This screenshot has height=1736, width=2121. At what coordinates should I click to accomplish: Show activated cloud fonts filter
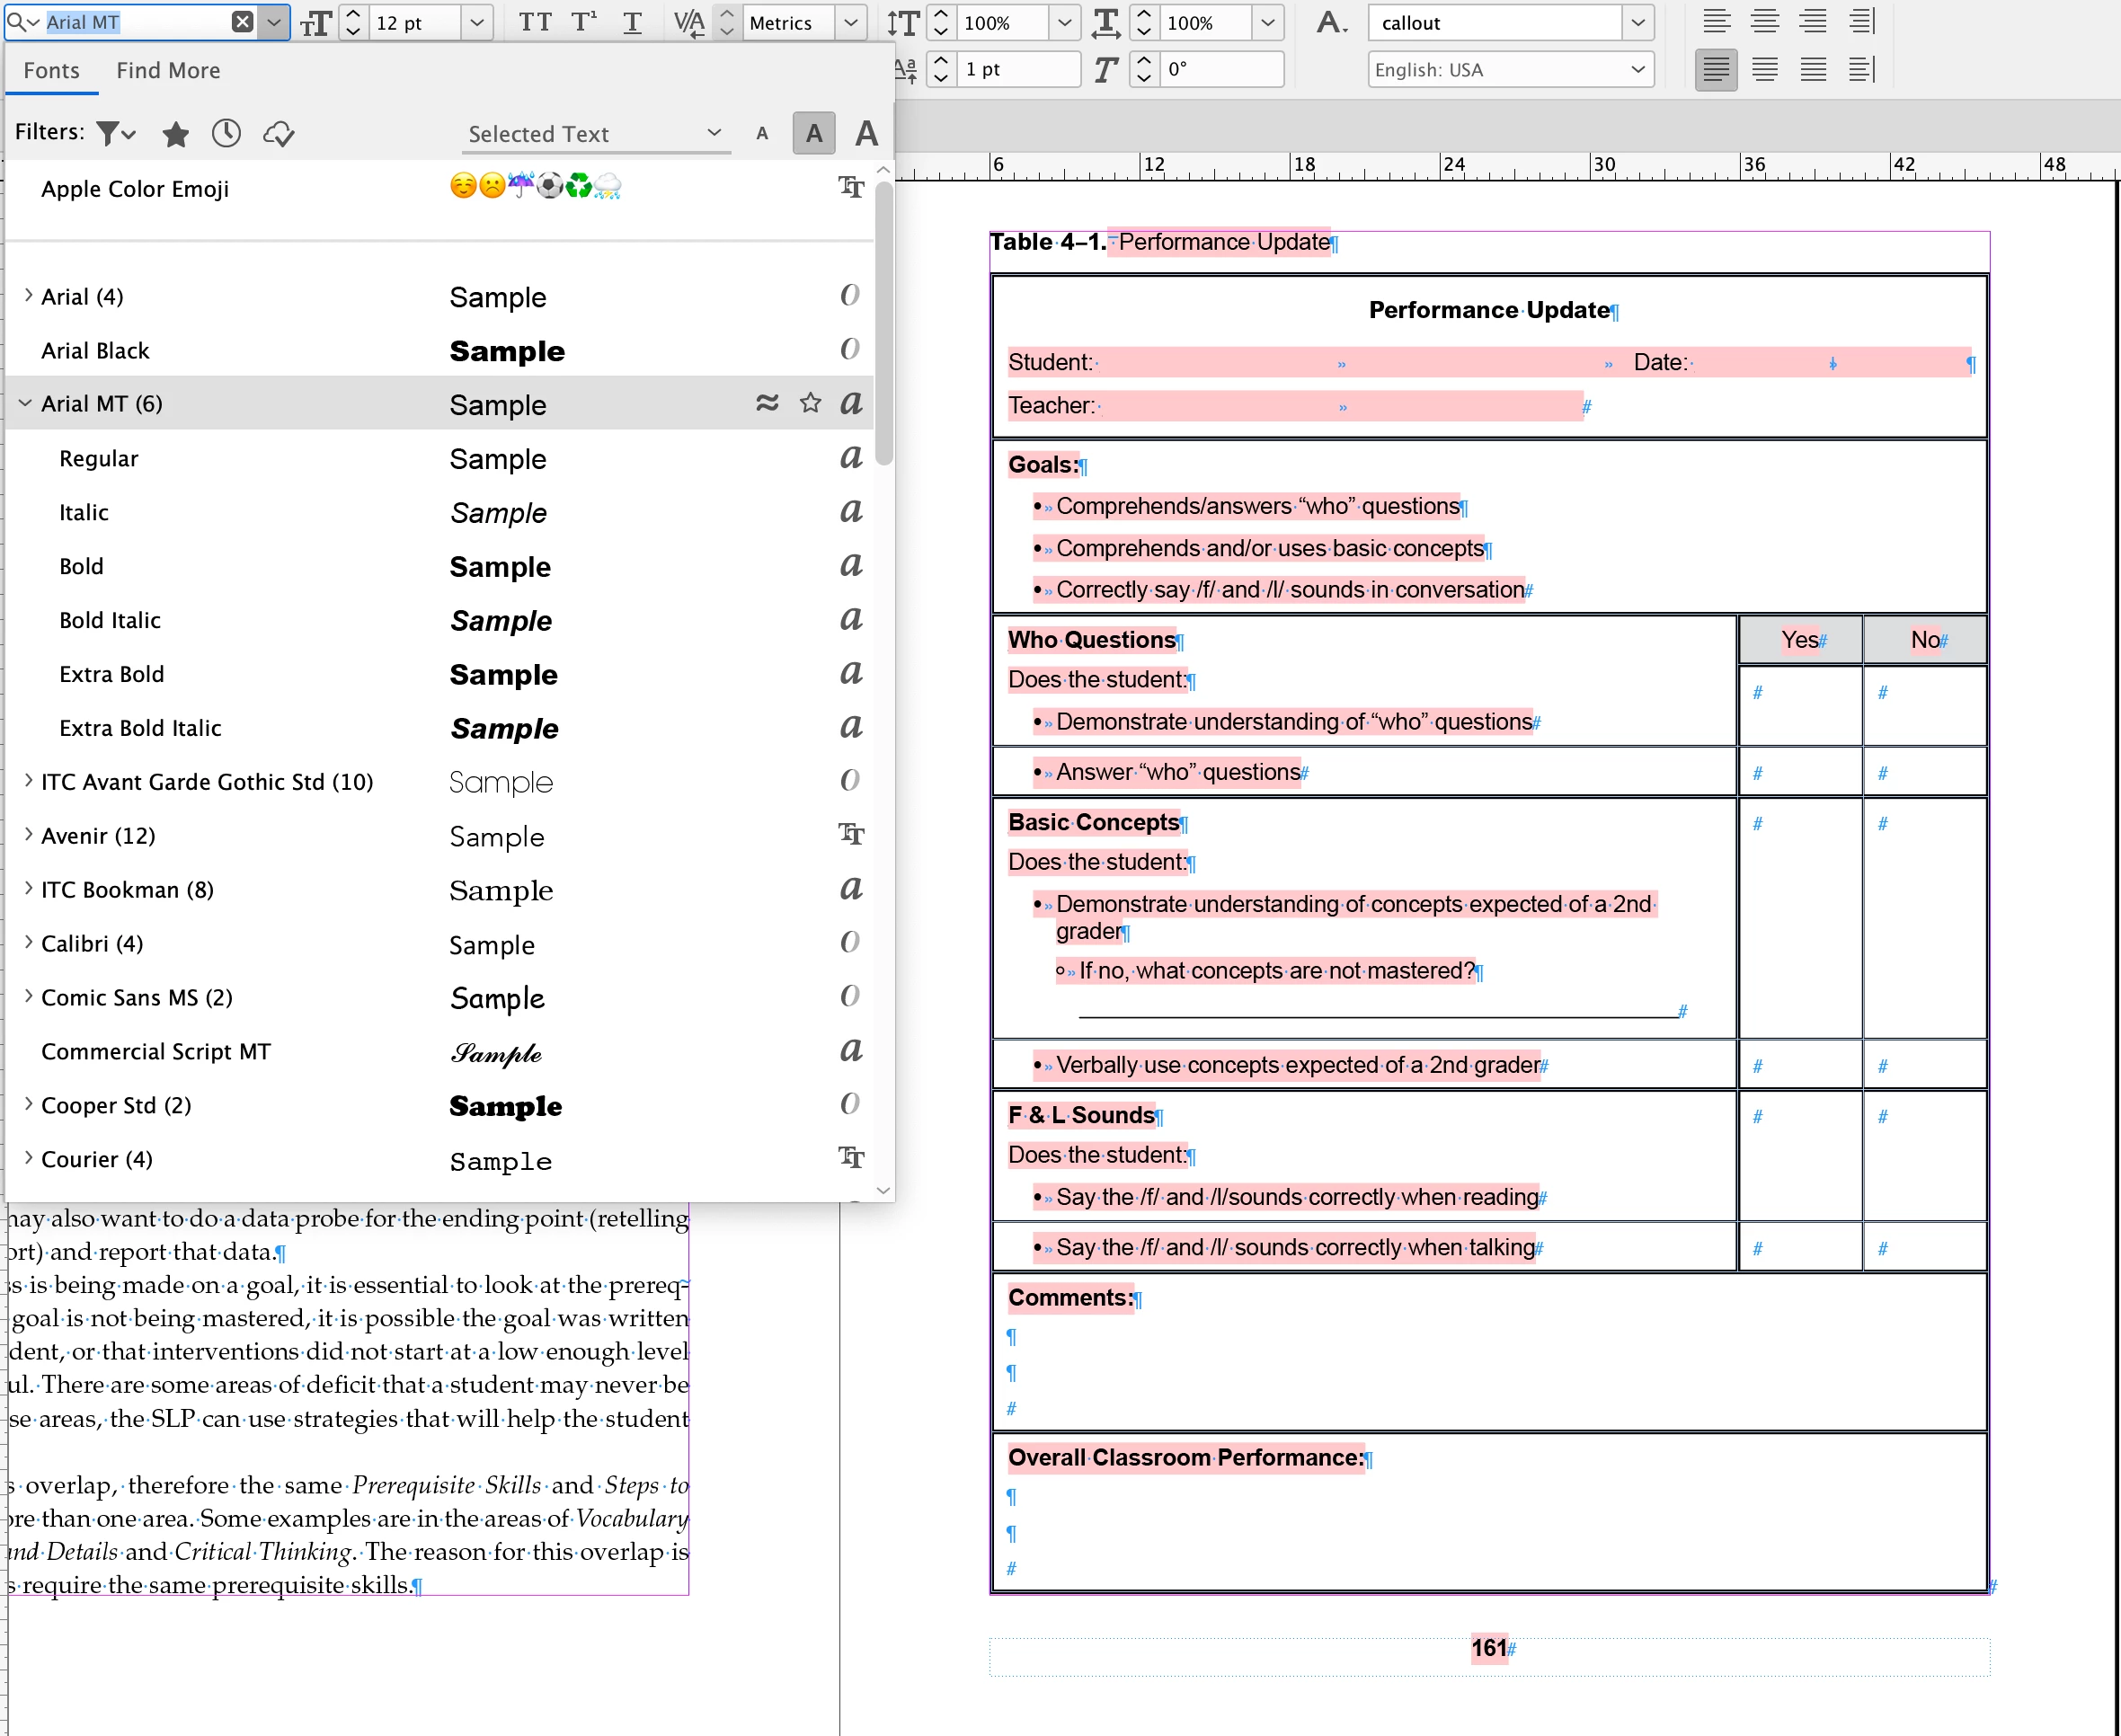coord(278,133)
